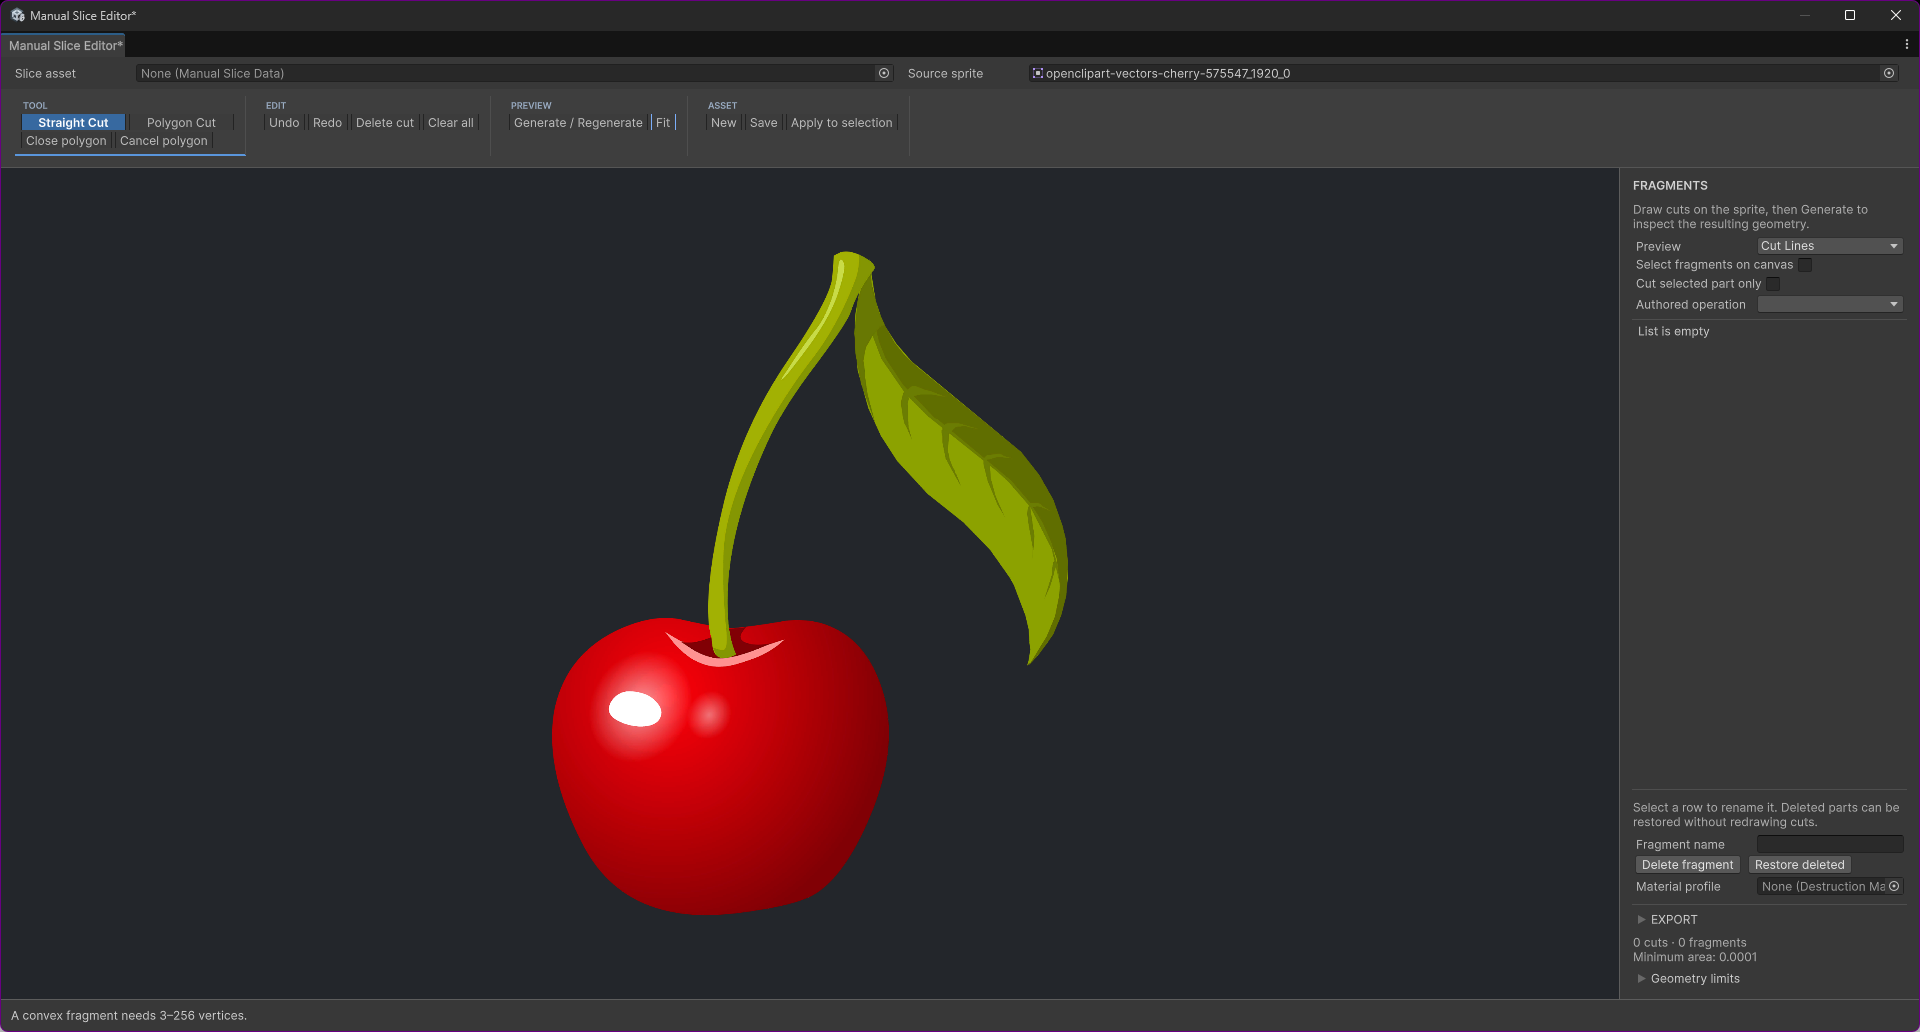This screenshot has height=1032, width=1920.
Task: Click Apply to selection
Action: pyautogui.click(x=841, y=122)
